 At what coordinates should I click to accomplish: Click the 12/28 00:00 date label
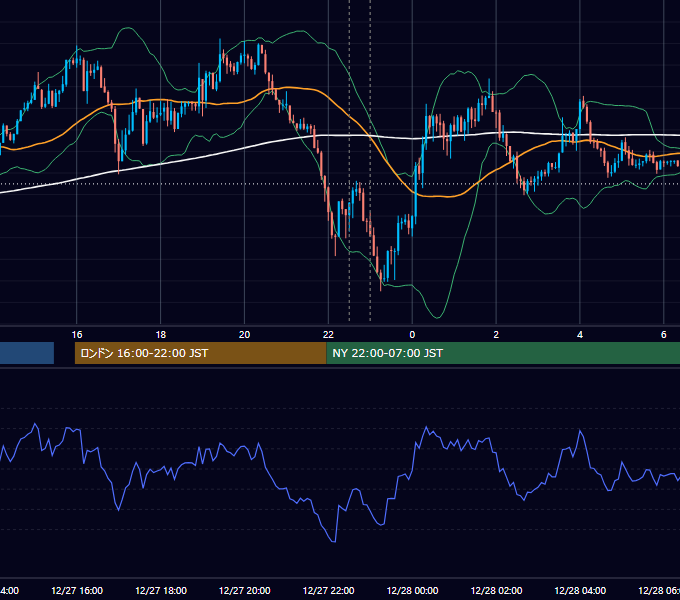click(412, 590)
